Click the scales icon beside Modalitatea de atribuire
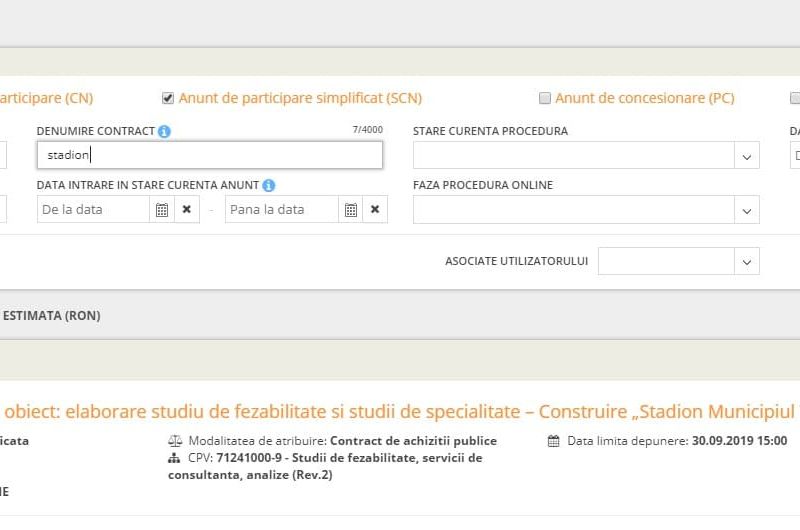The width and height of the screenshot is (800, 530). (176, 440)
